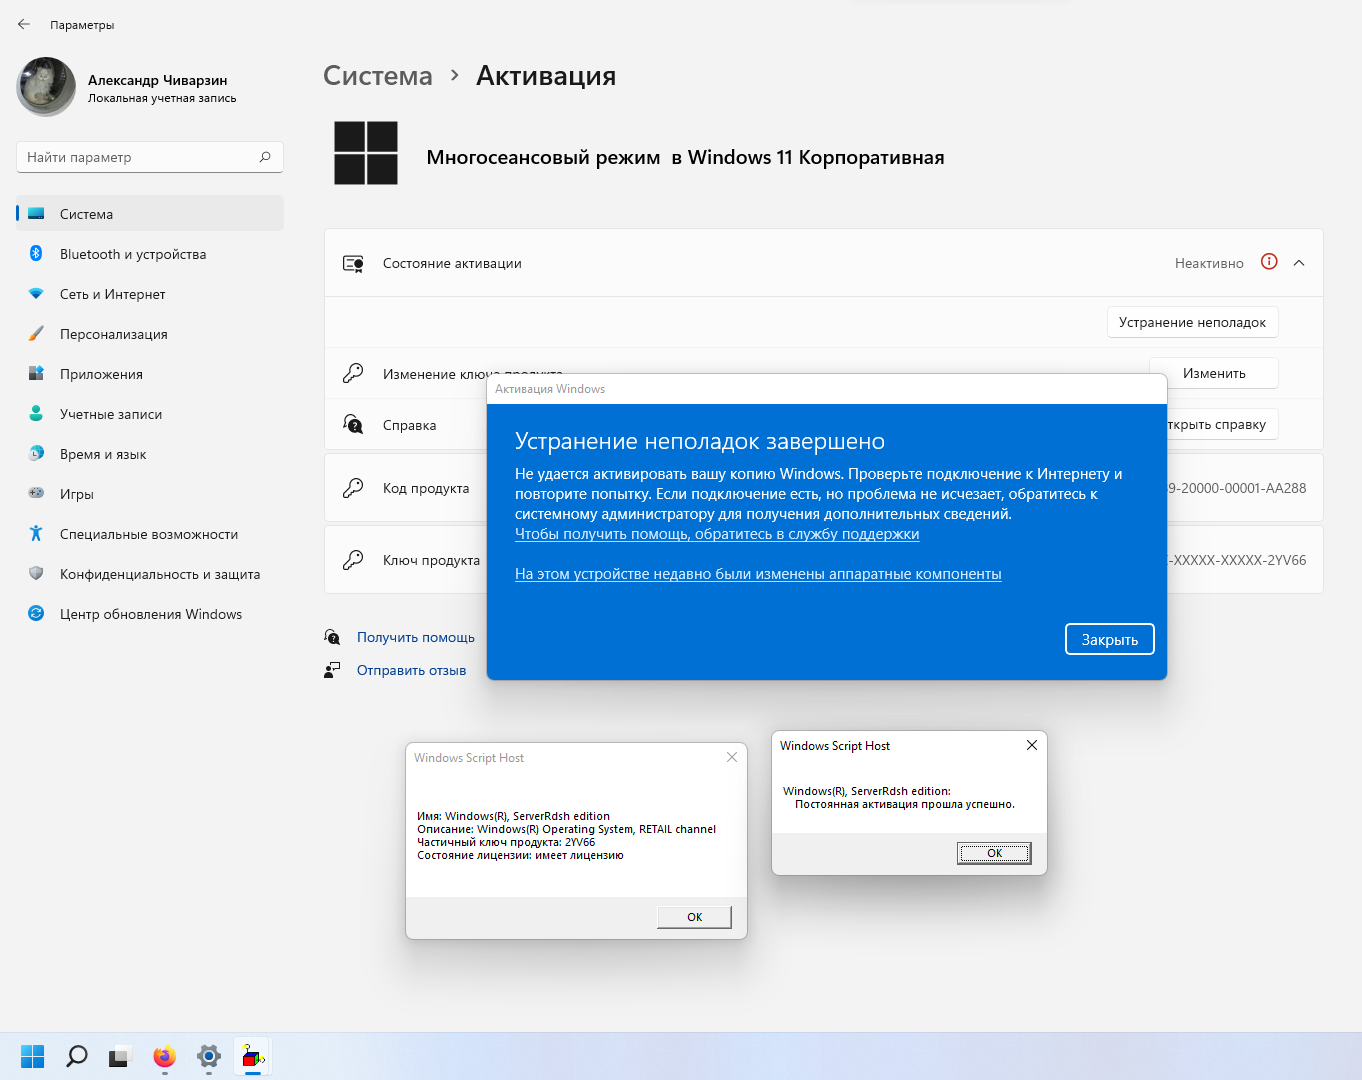Image resolution: width=1362 pixels, height=1080 pixels.
Task: Open 'Конфиденциальность и защита' settings
Action: click(x=150, y=574)
